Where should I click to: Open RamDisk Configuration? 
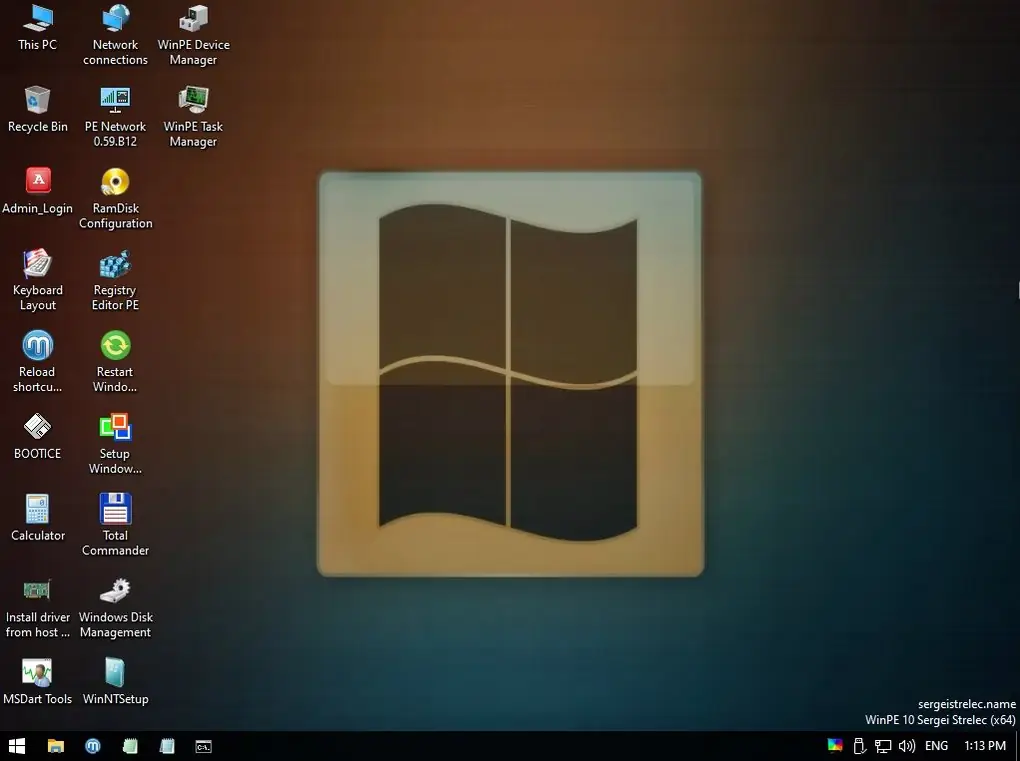(115, 198)
